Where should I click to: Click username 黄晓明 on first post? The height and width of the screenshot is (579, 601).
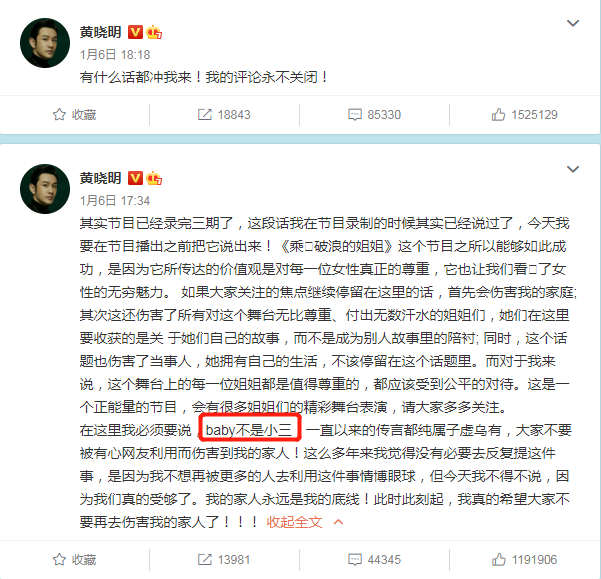point(100,32)
